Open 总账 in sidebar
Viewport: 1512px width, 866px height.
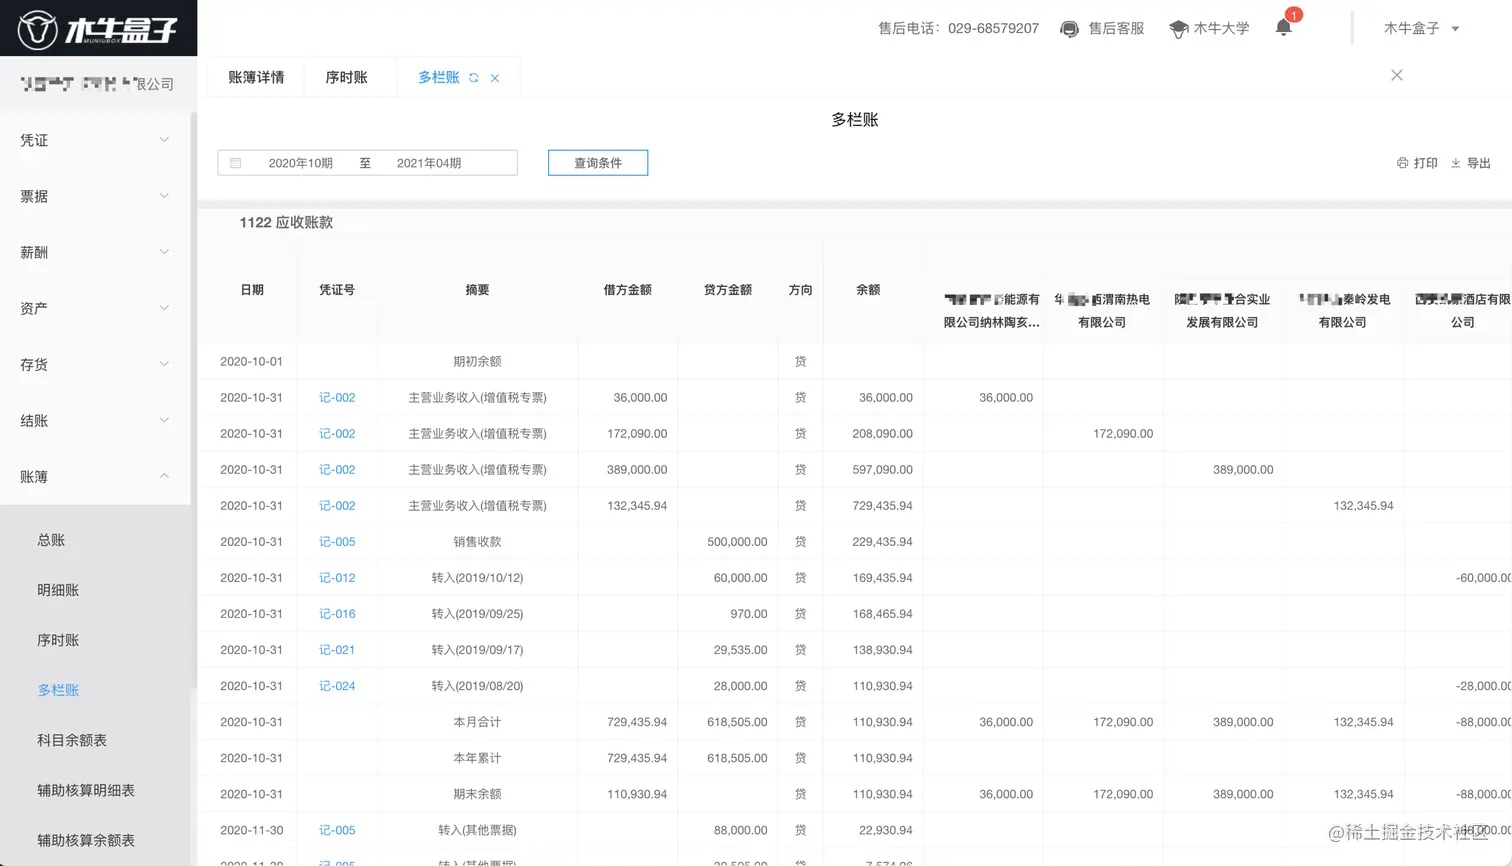[51, 540]
